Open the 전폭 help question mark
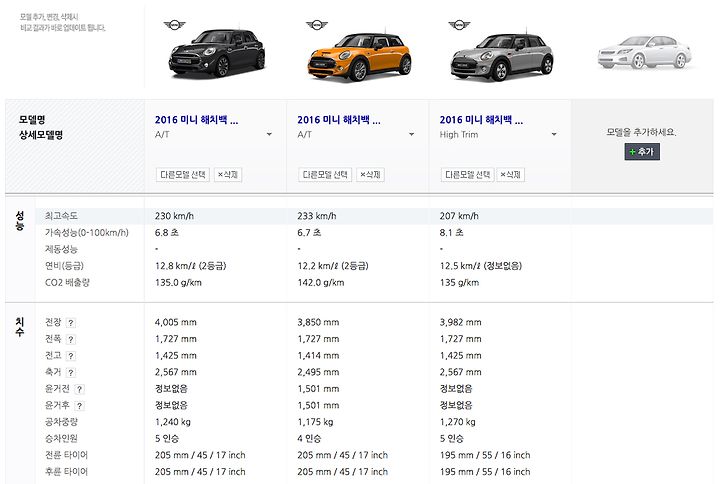Viewport: 720px width, 484px height. click(71, 339)
